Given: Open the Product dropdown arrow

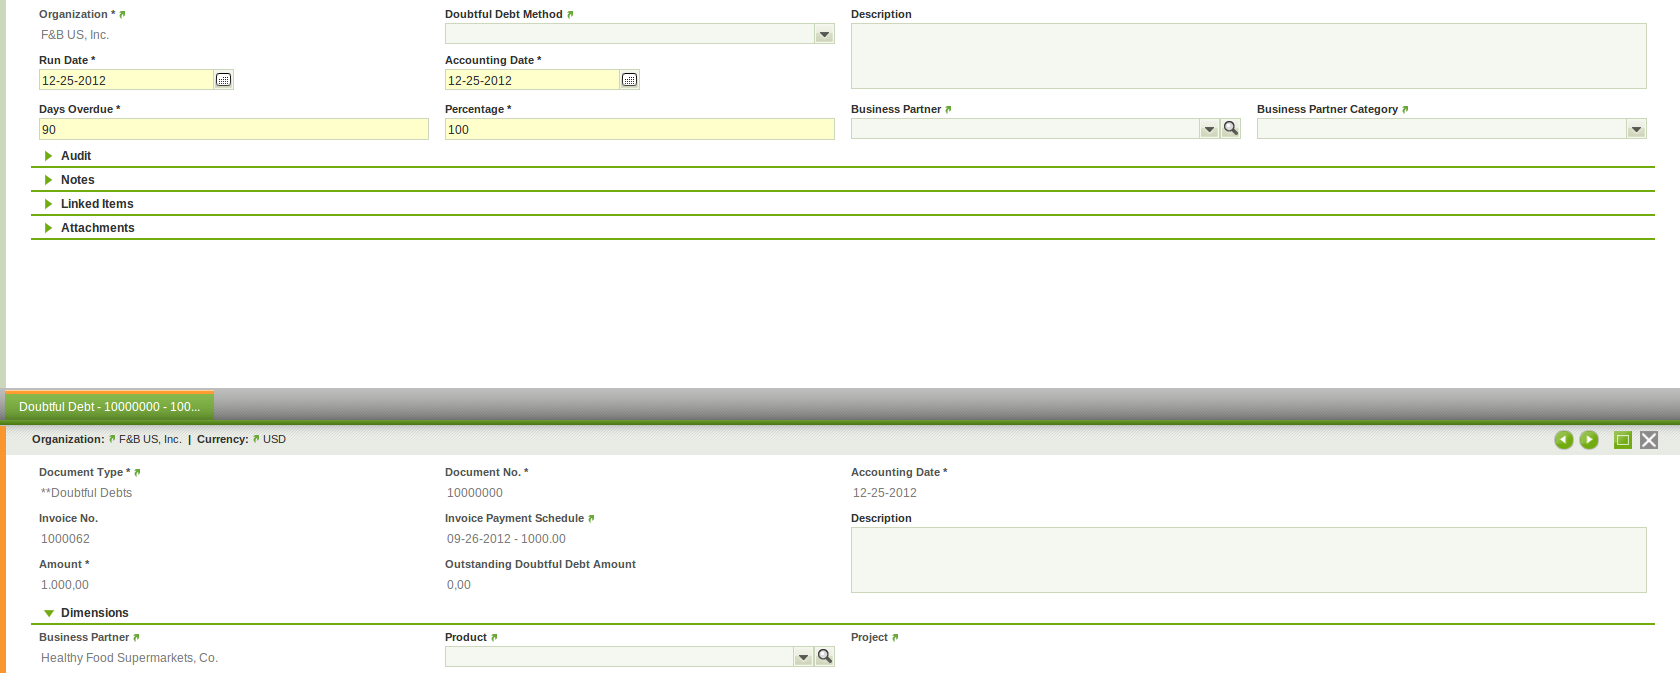Looking at the screenshot, I should 803,657.
